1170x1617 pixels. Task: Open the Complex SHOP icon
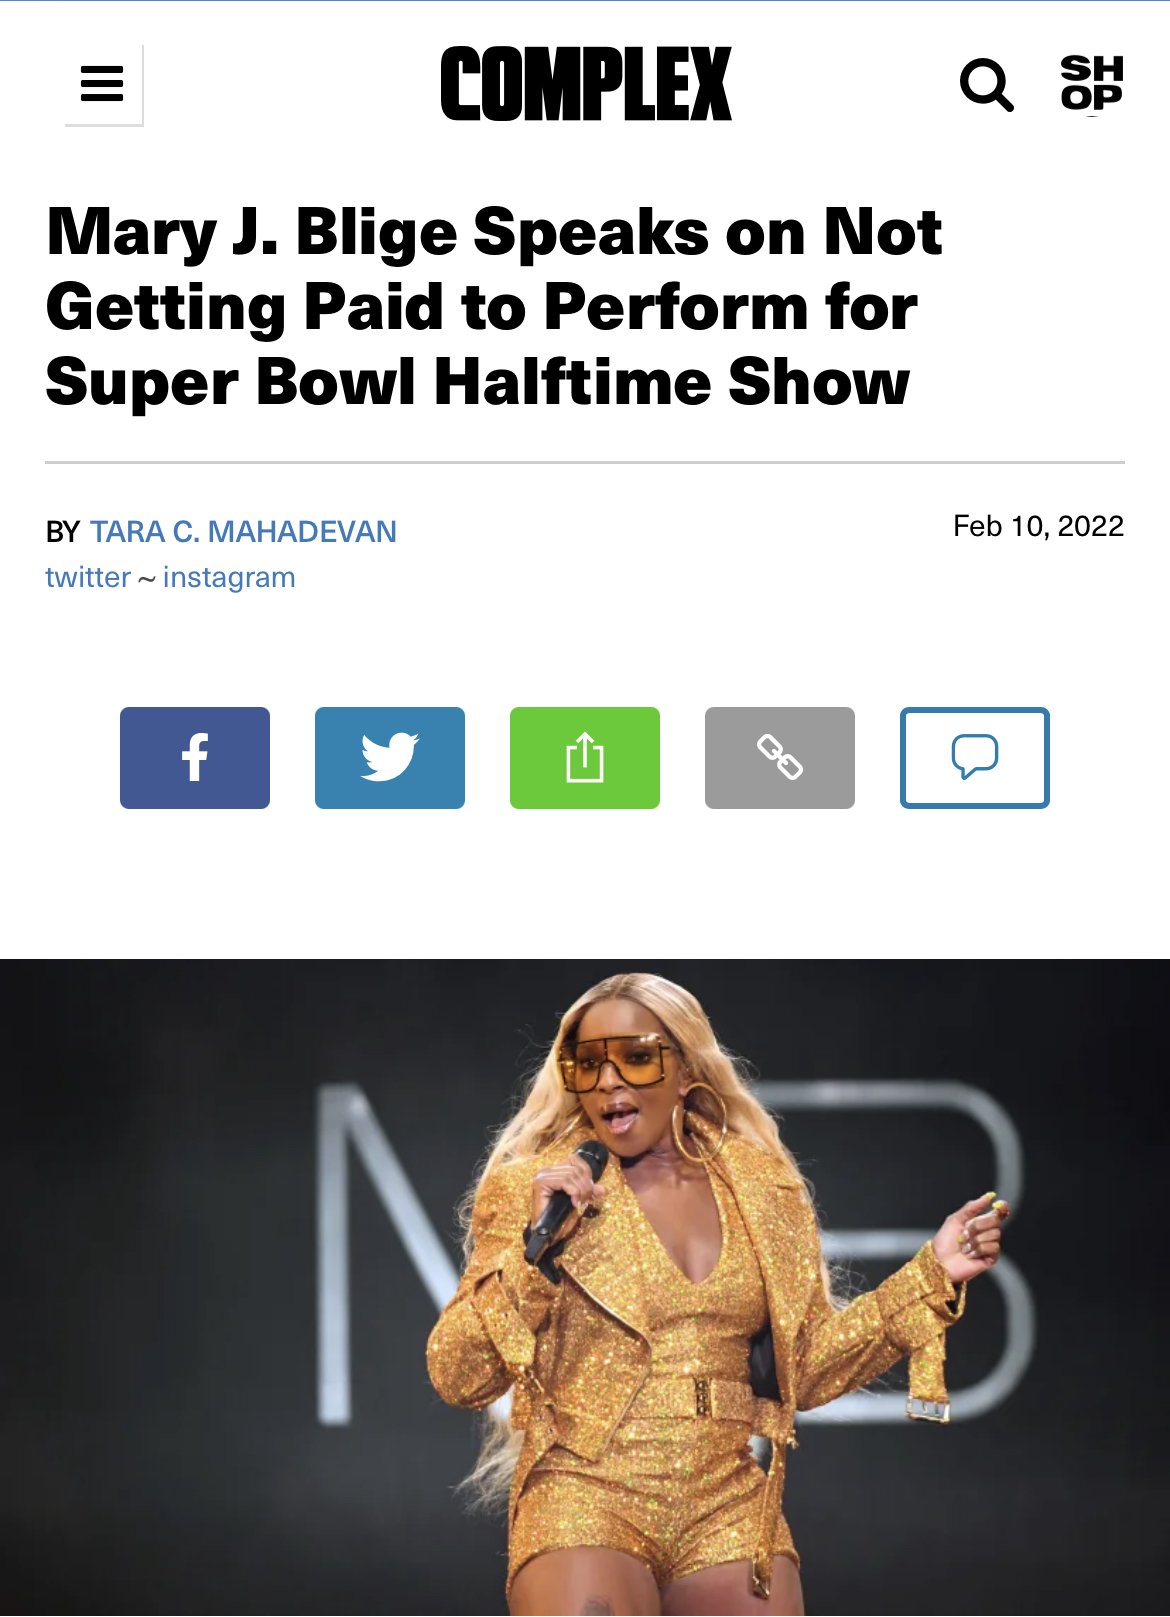(1091, 84)
